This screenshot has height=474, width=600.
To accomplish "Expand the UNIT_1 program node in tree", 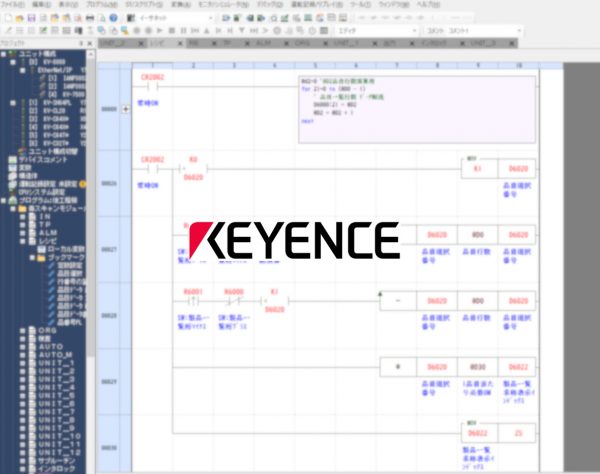I will tap(23, 363).
